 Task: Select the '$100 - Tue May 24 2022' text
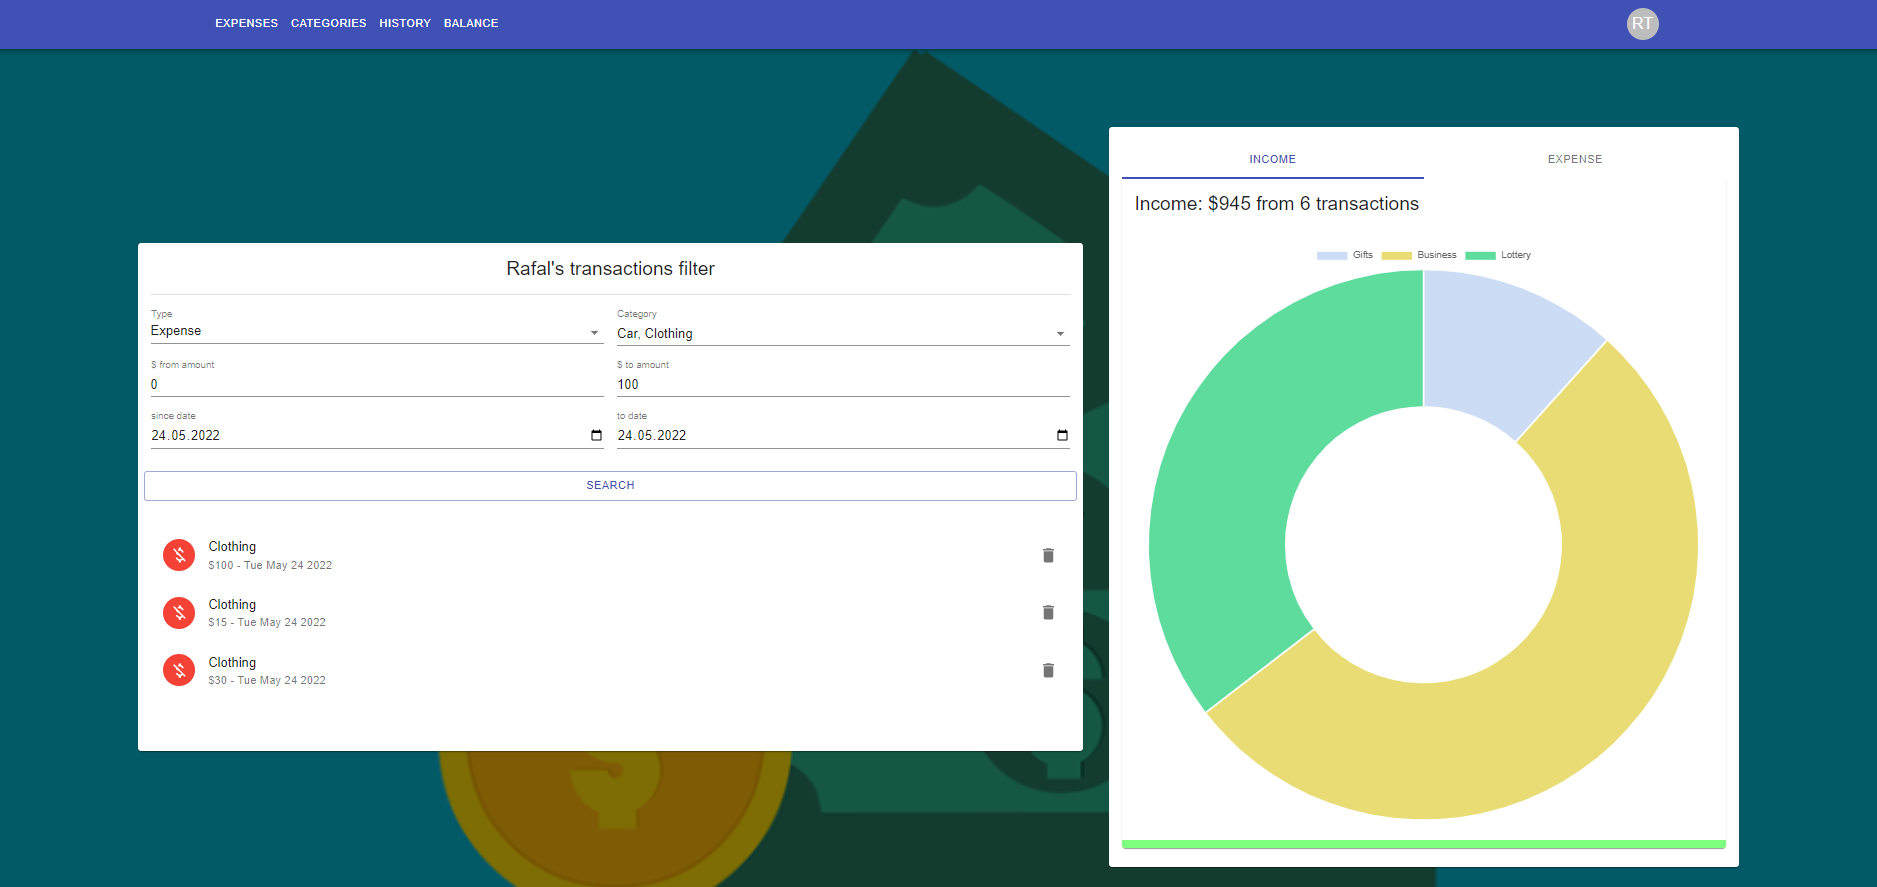[270, 565]
